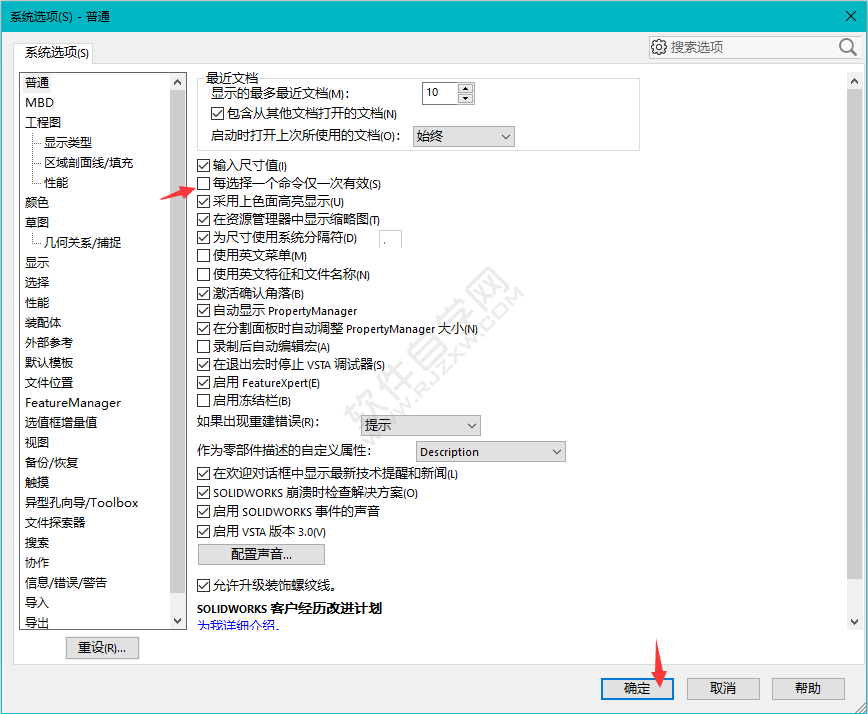Increase recent documents count with up arrow
This screenshot has height=714, width=868.
(465, 85)
